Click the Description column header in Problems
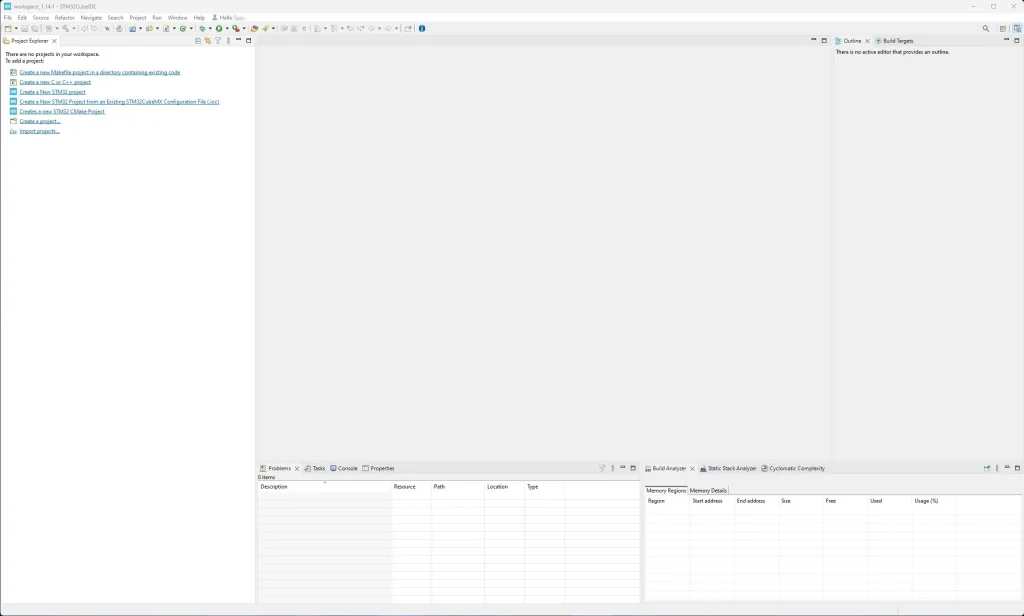Screen dimensions: 1024x616 [274, 487]
